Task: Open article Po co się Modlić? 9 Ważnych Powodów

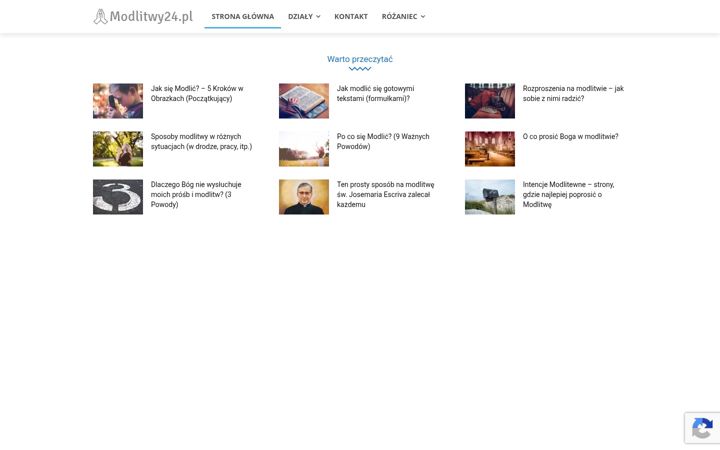Action: pyautogui.click(x=383, y=141)
